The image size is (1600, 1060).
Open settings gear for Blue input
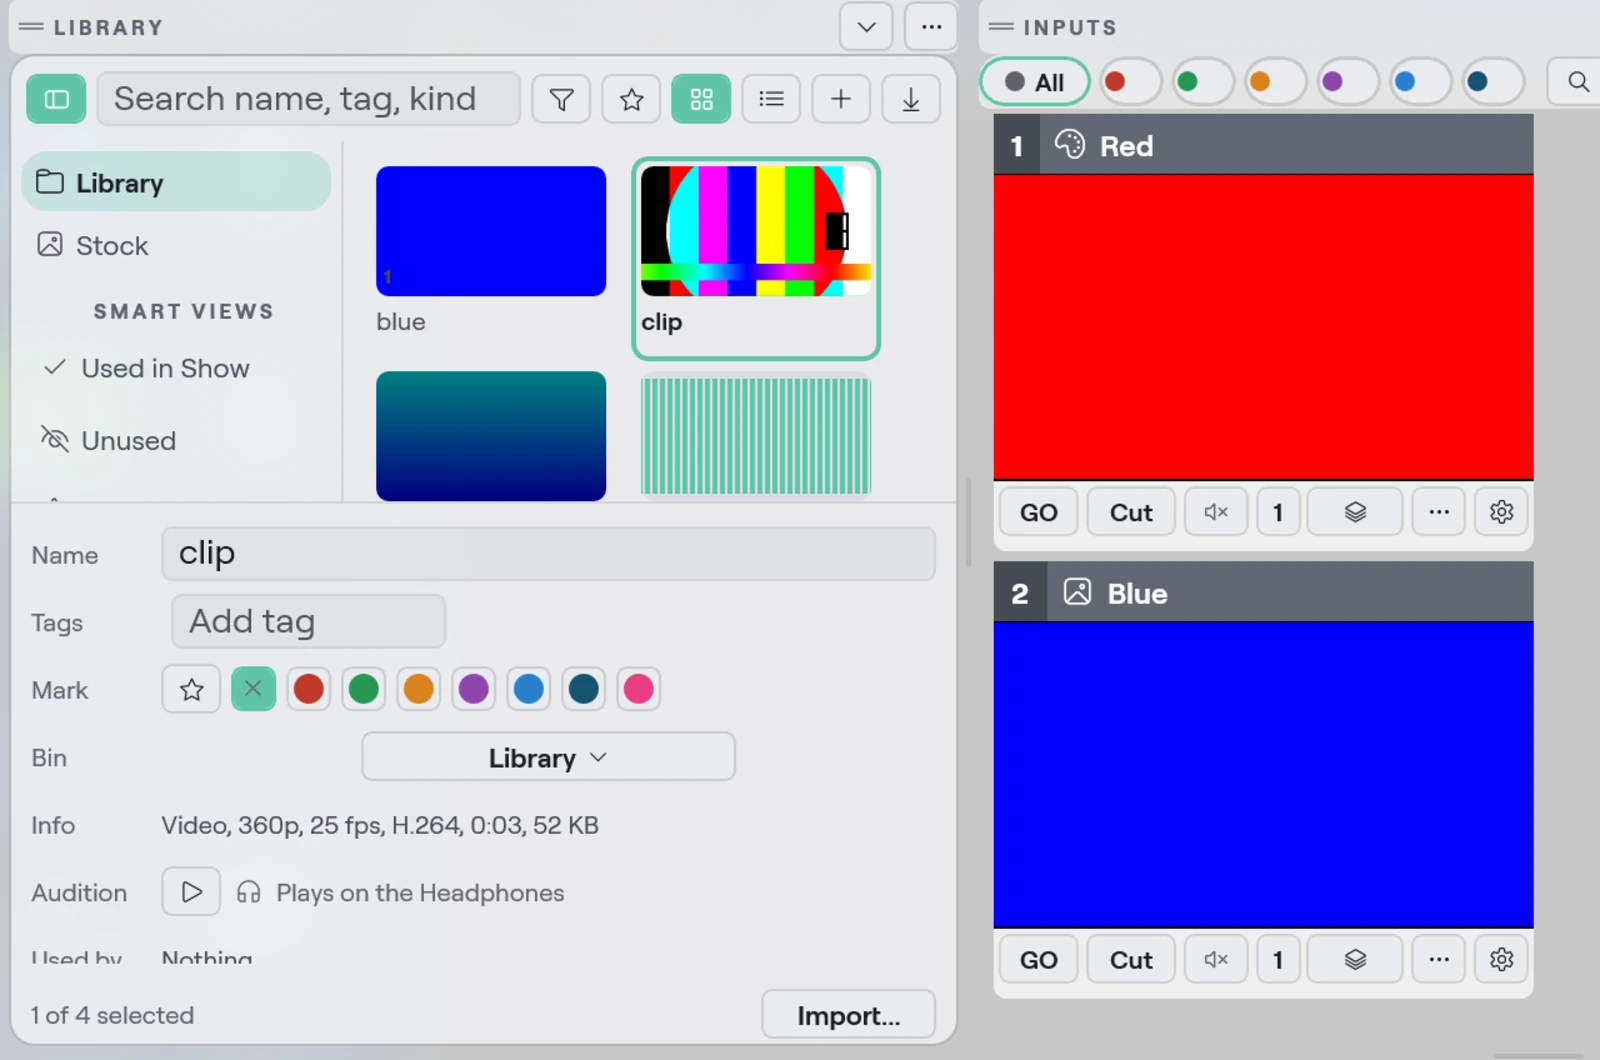pyautogui.click(x=1501, y=960)
